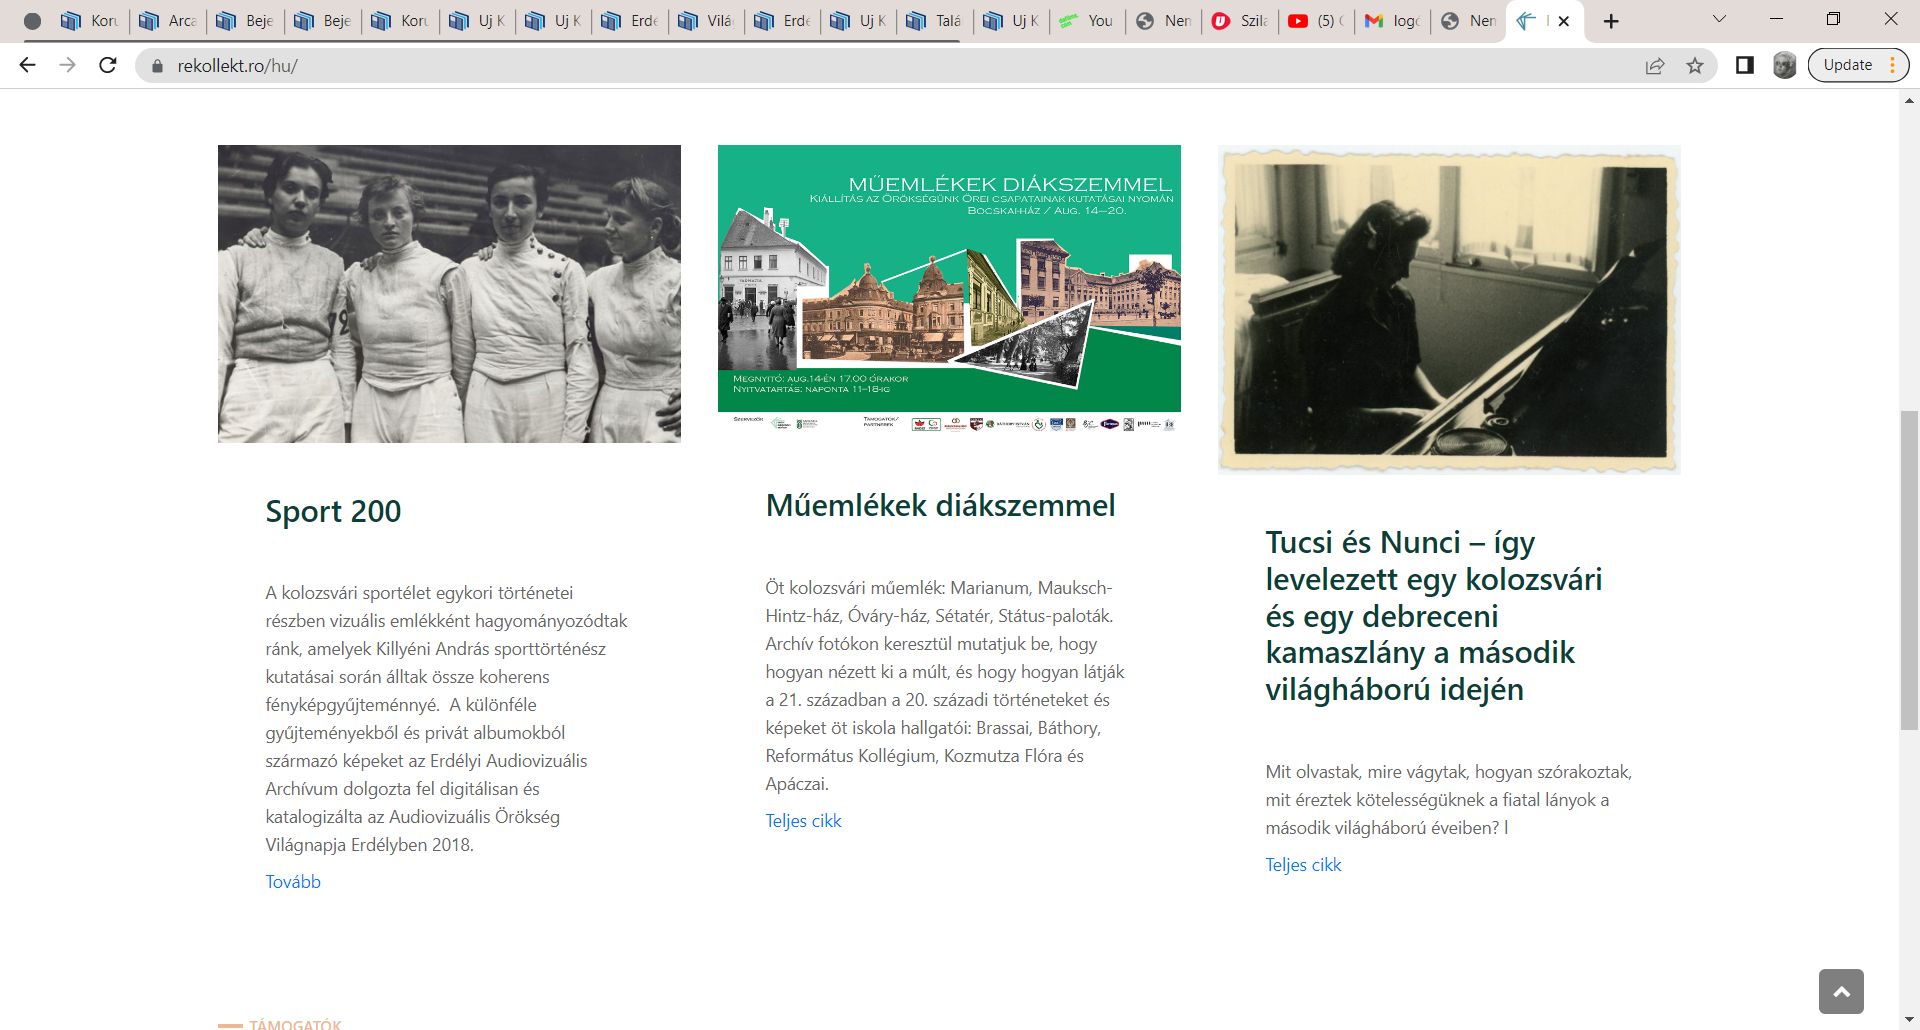Open the Sport 200 article heading
This screenshot has width=1920, height=1030.
pos(333,511)
